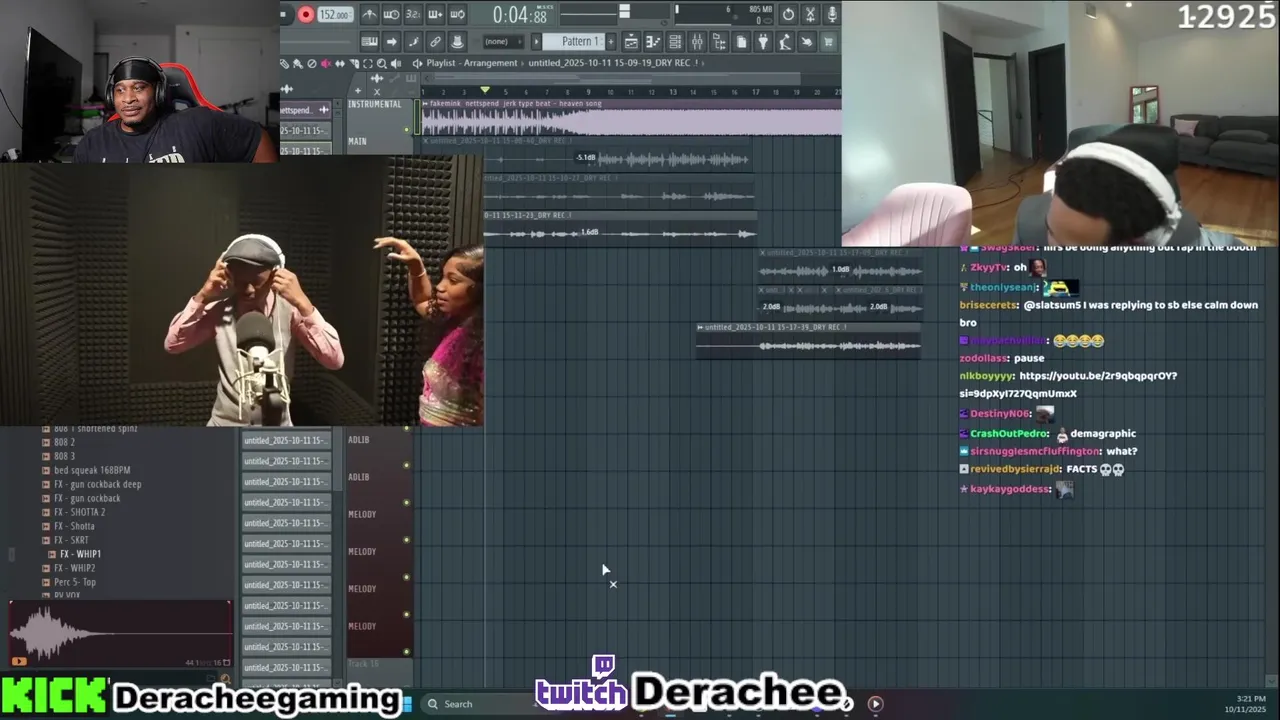The image size is (1280, 720).
Task: Select the untitled_2025-10-11 15-17-19_DRY REC audio clip
Action: point(808,340)
